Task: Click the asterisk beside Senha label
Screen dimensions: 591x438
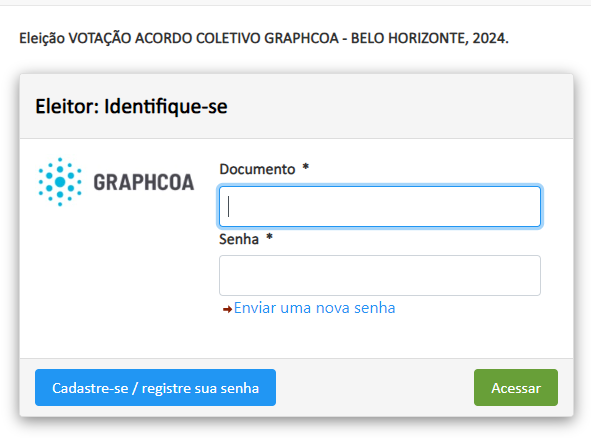Action: [x=269, y=237]
